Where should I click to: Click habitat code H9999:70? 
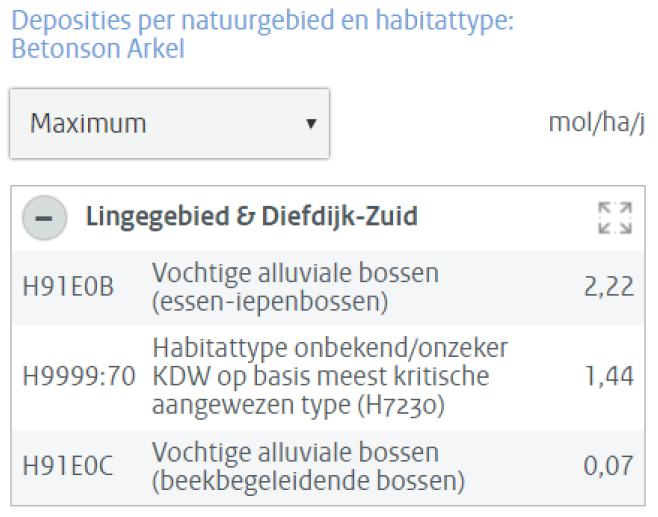pos(79,377)
